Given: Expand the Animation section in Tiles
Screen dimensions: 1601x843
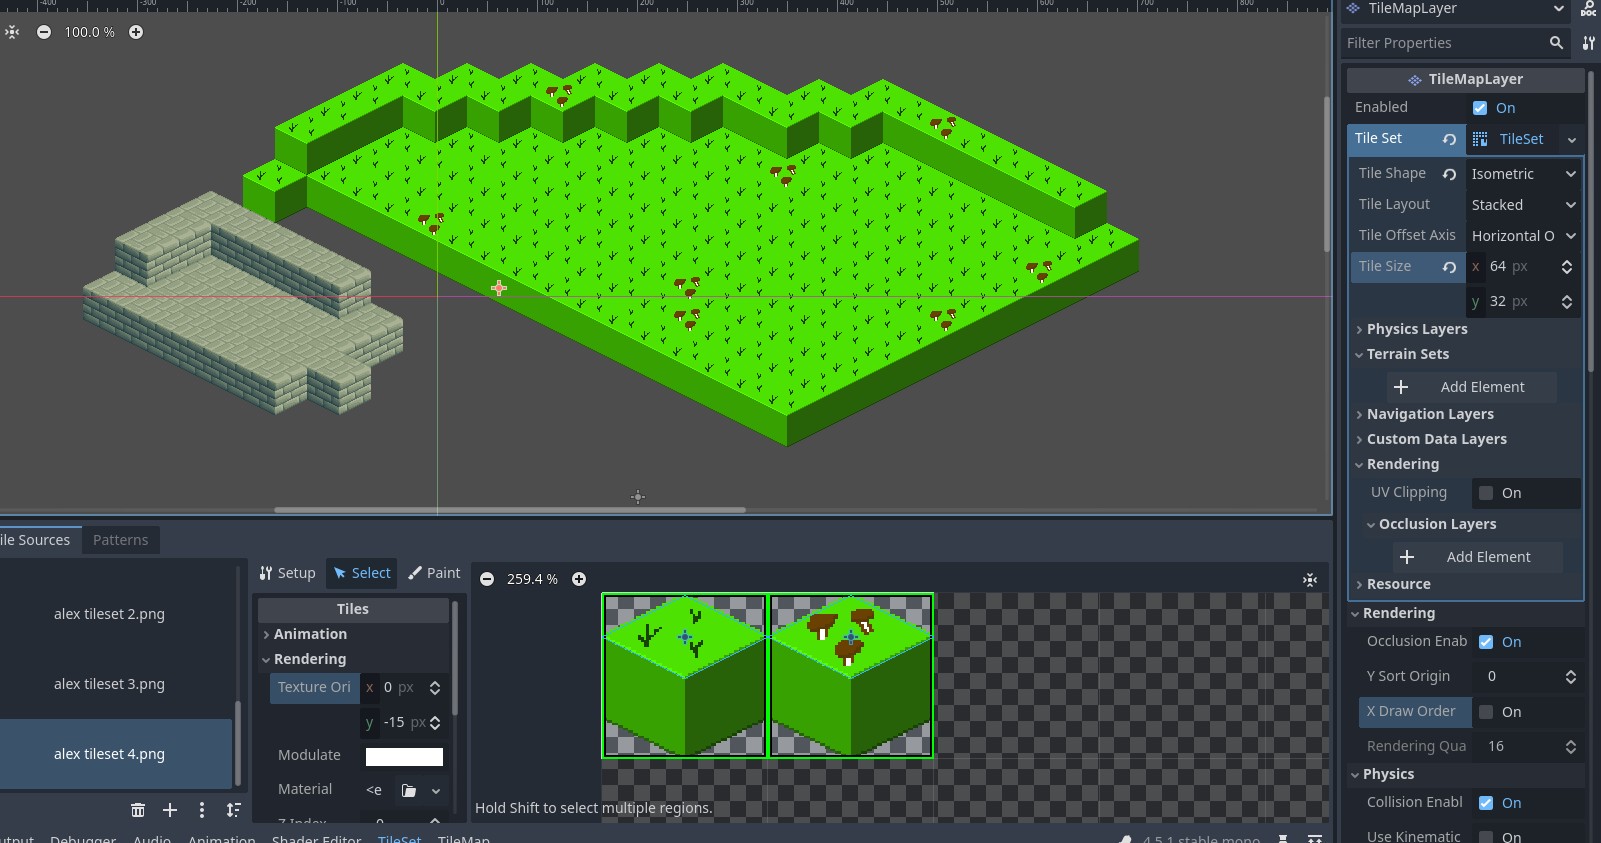Looking at the screenshot, I should click(310, 634).
